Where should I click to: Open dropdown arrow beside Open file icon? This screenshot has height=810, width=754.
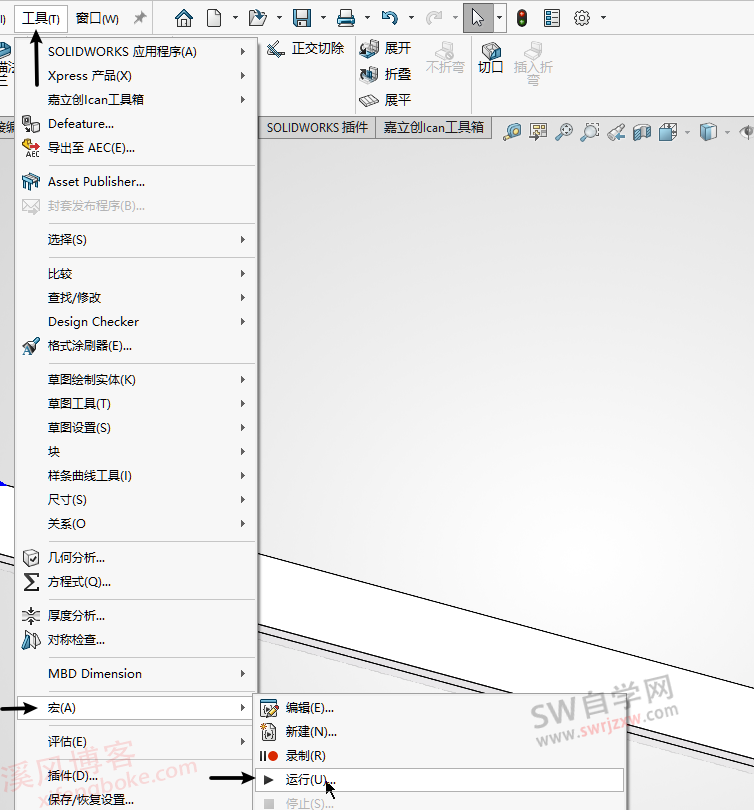(279, 18)
